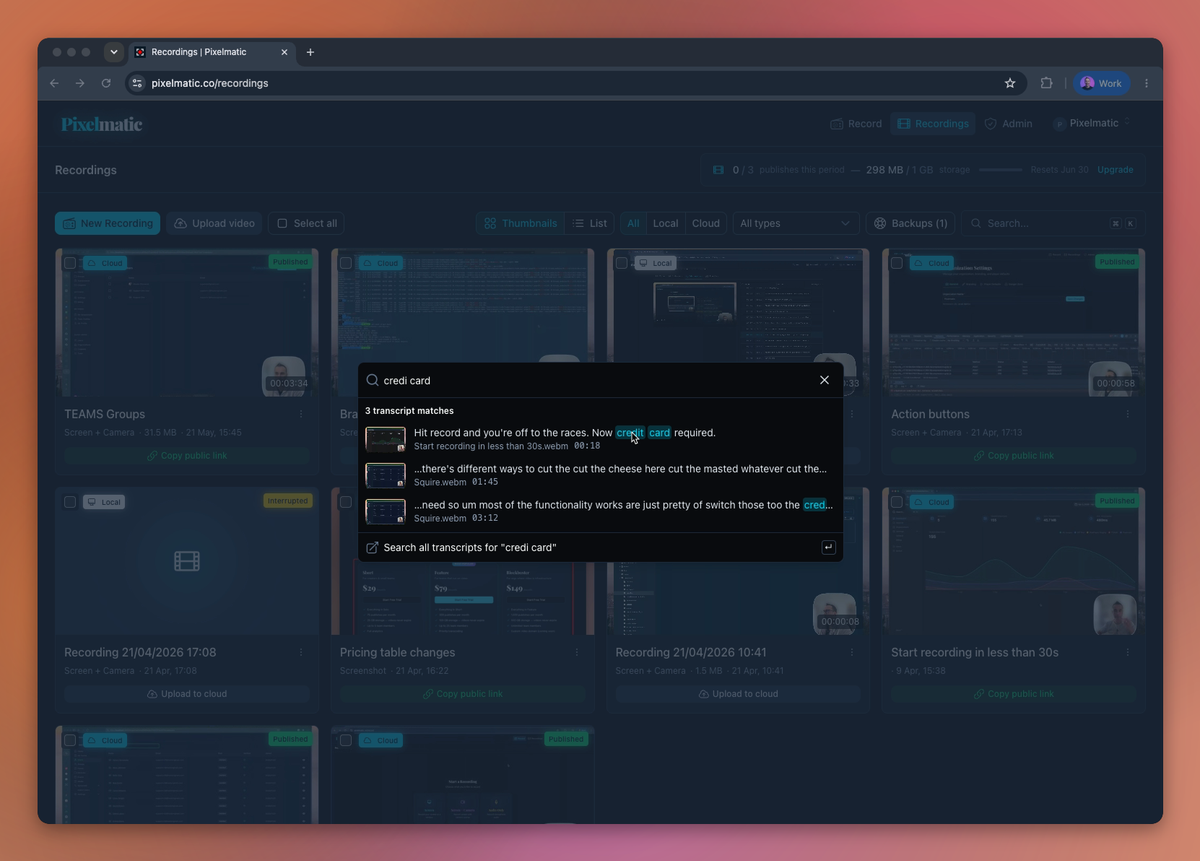
Task: Copy public link for TEAMS Groups
Action: (x=187, y=455)
